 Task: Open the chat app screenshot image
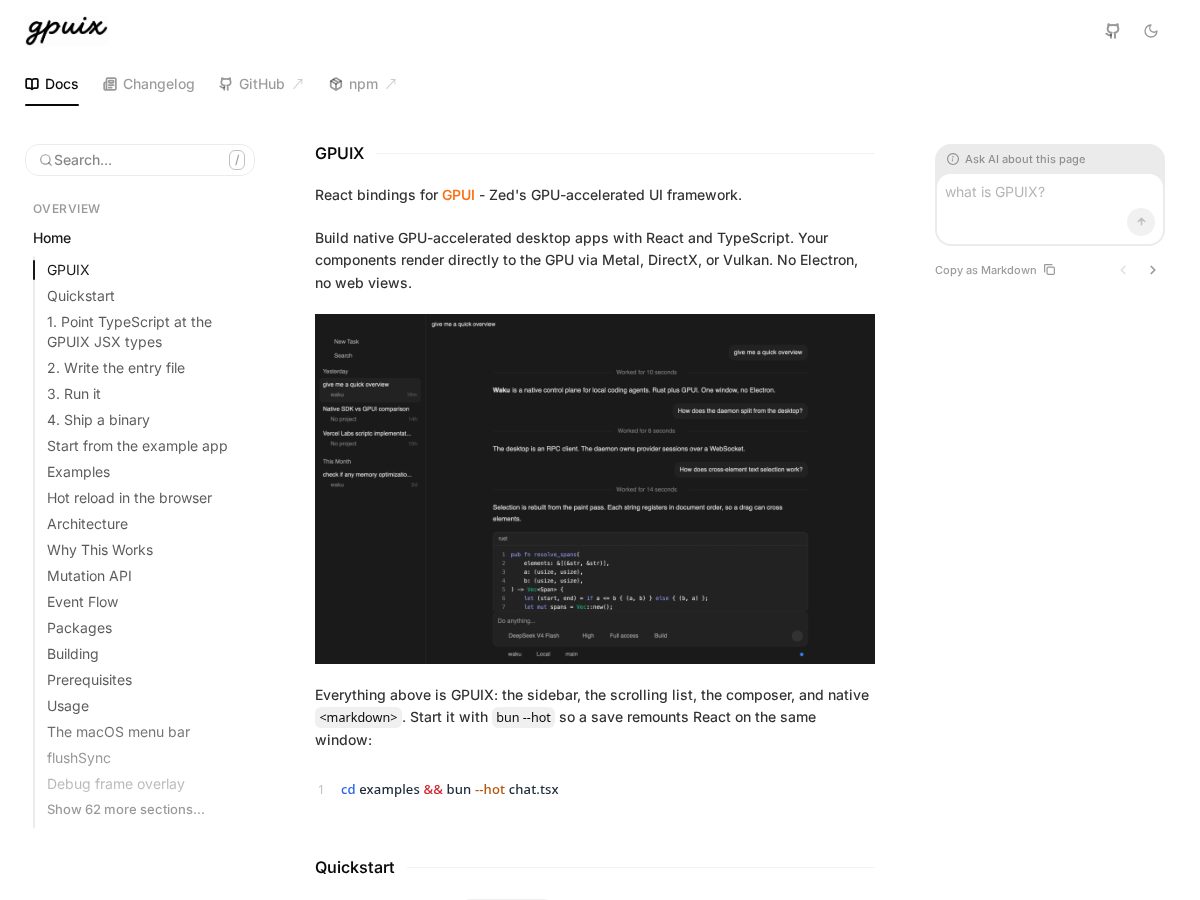tap(595, 489)
